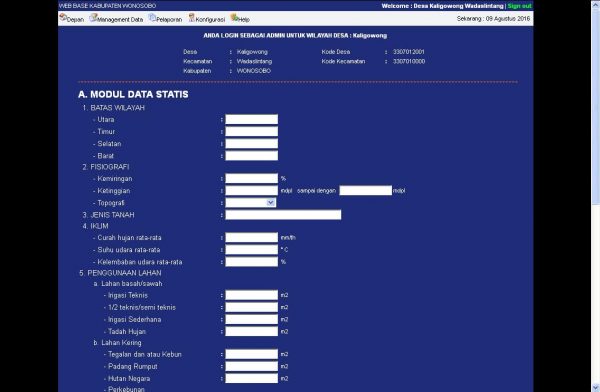The width and height of the screenshot is (600, 392).
Task: Select the Irigasi Teknis area field
Action: pyautogui.click(x=251, y=295)
